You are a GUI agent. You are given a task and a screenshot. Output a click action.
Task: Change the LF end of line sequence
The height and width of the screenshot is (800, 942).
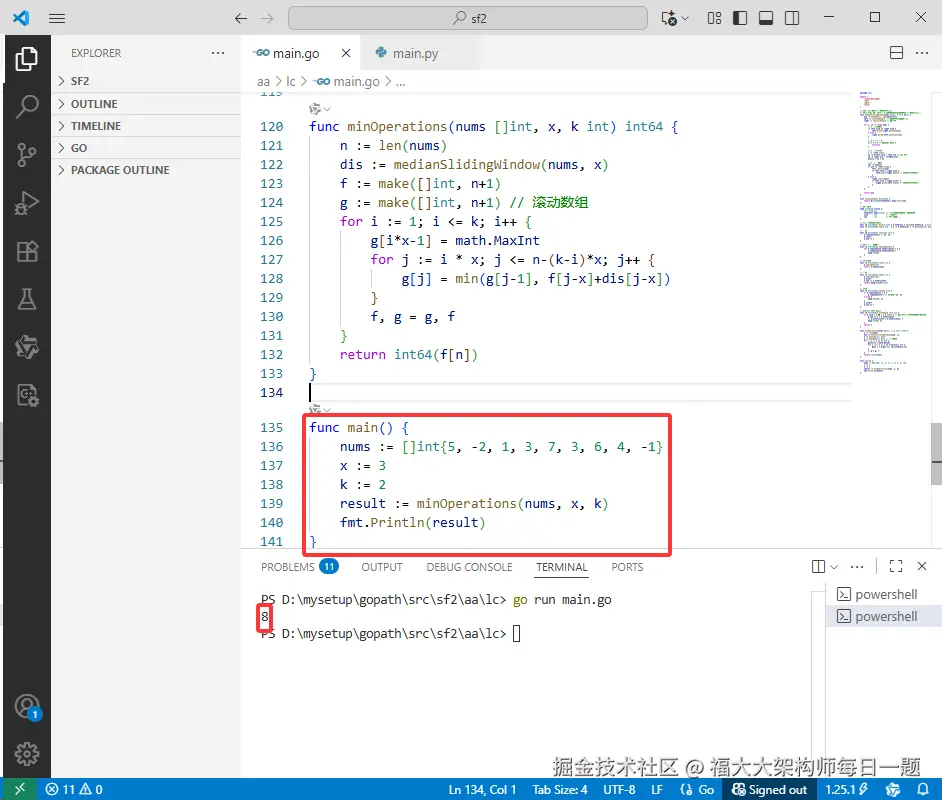(657, 789)
